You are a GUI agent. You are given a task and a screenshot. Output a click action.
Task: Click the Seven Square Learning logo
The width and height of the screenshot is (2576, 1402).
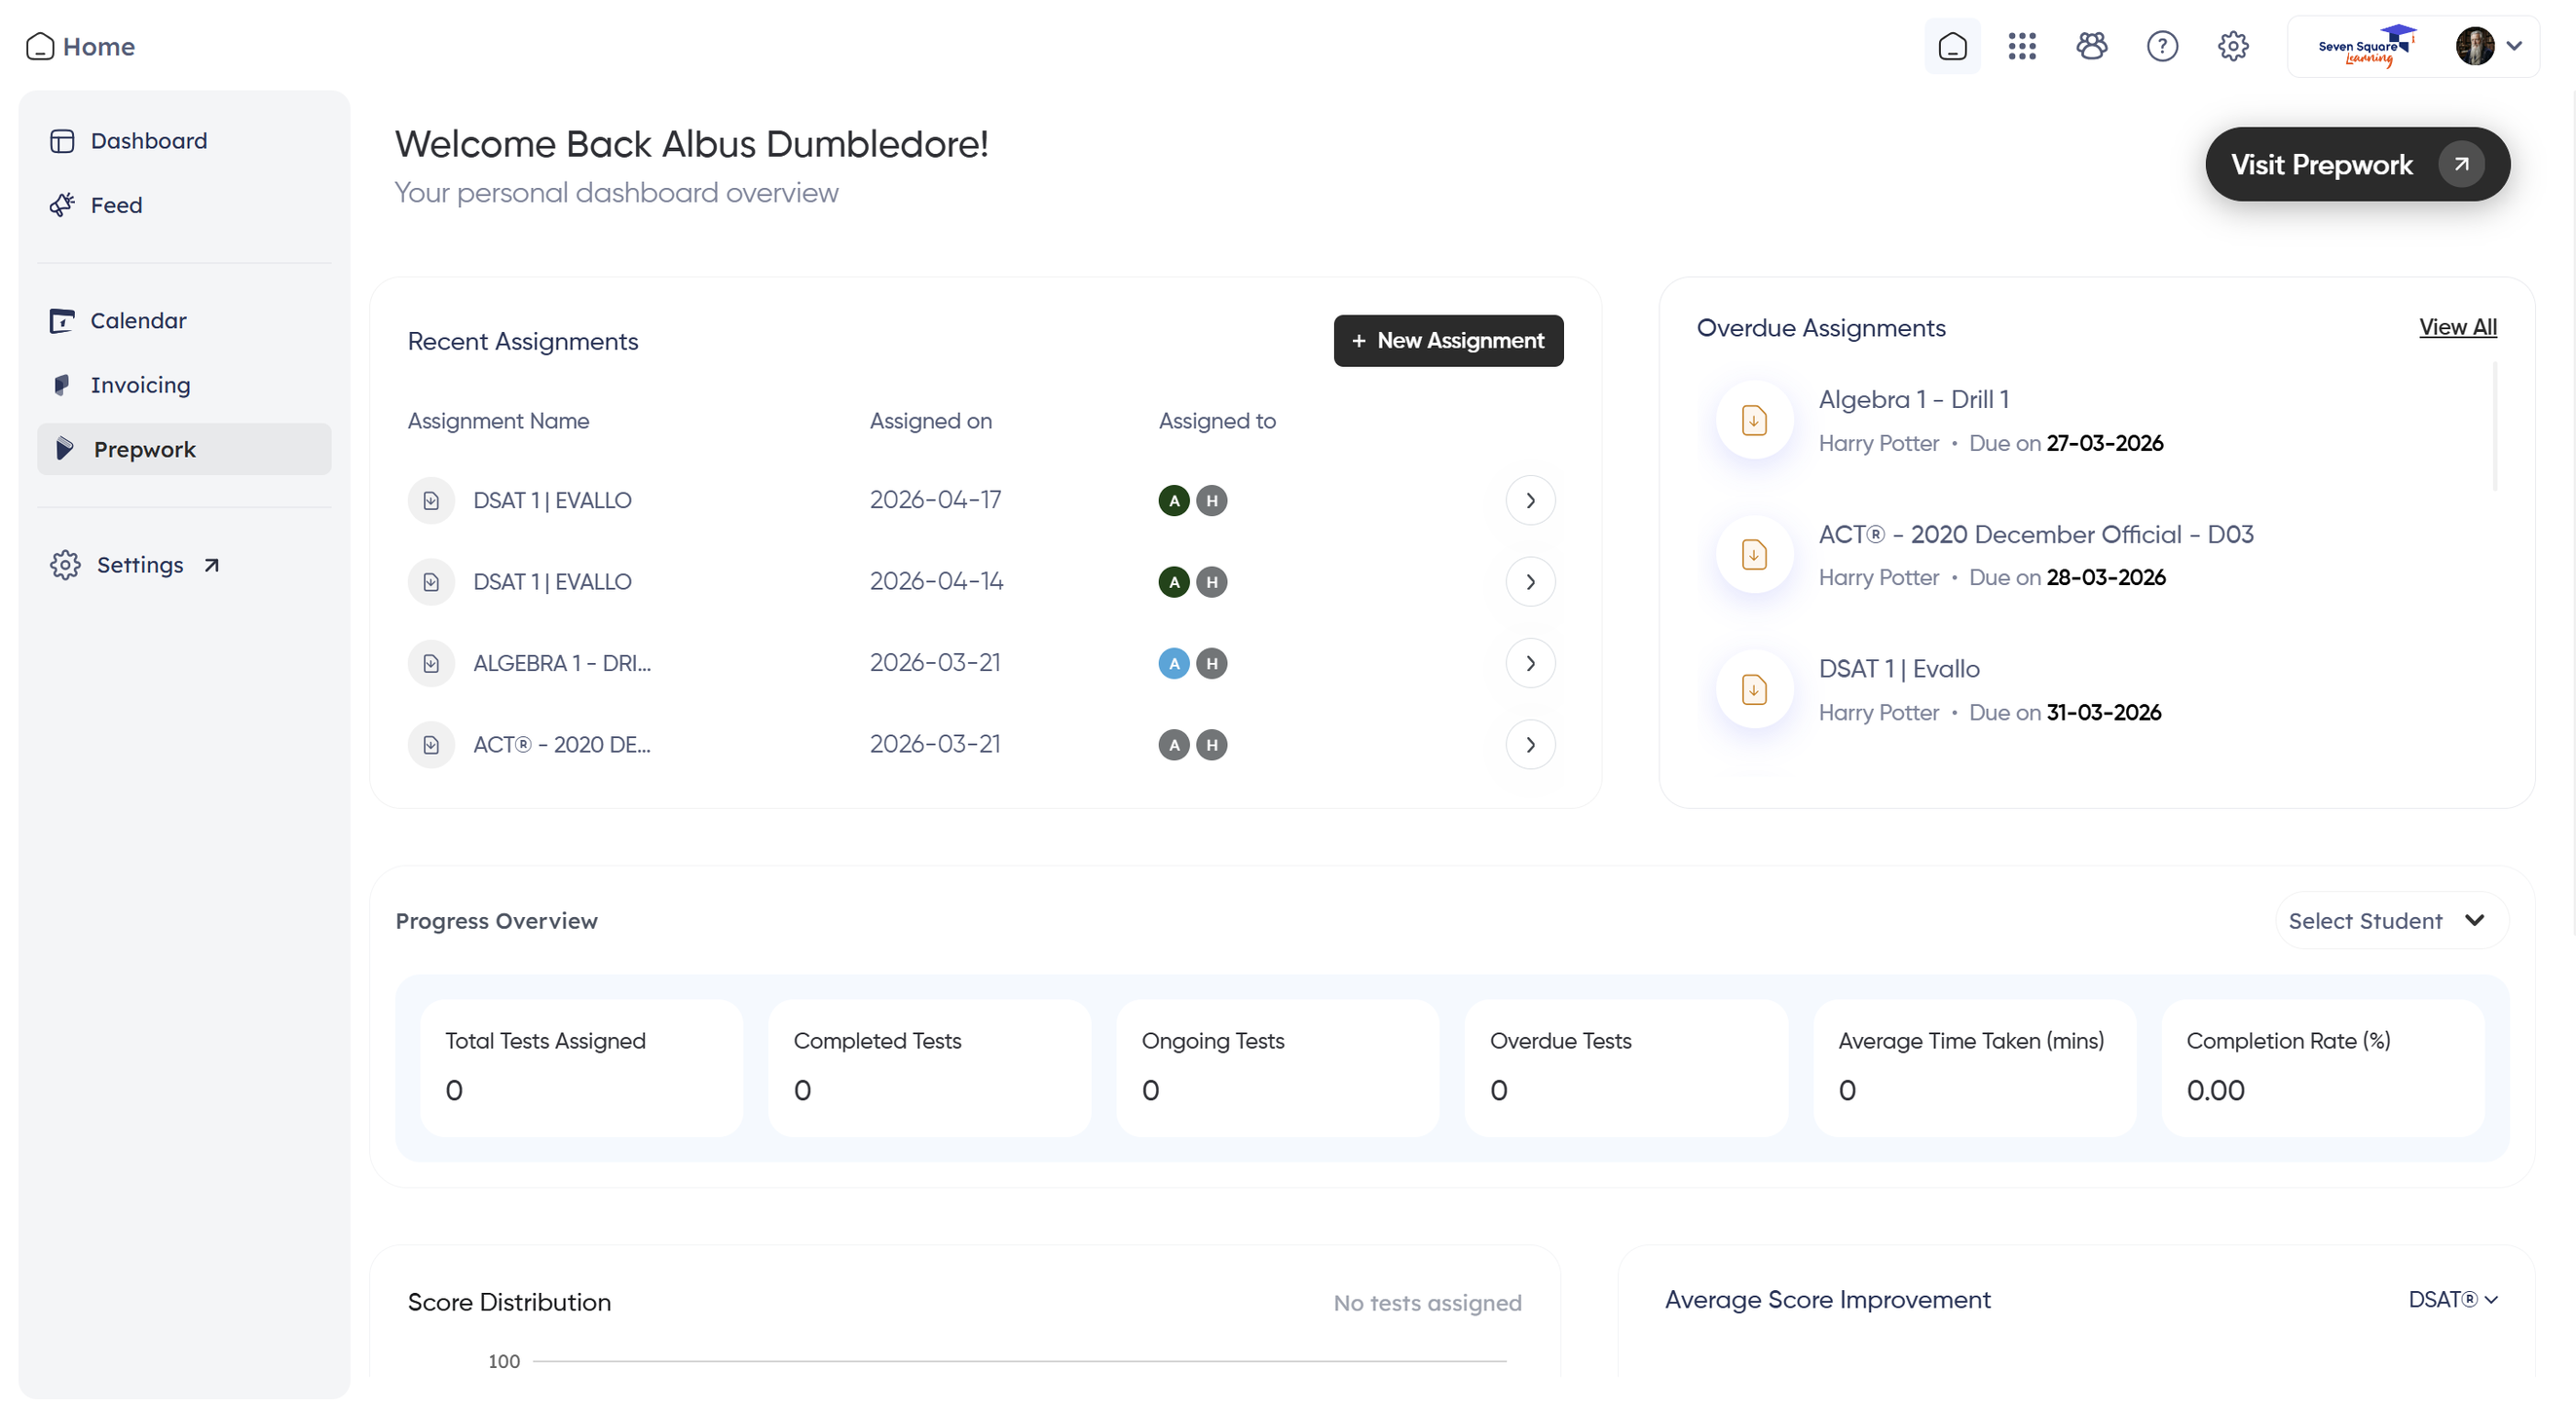pos(2365,46)
